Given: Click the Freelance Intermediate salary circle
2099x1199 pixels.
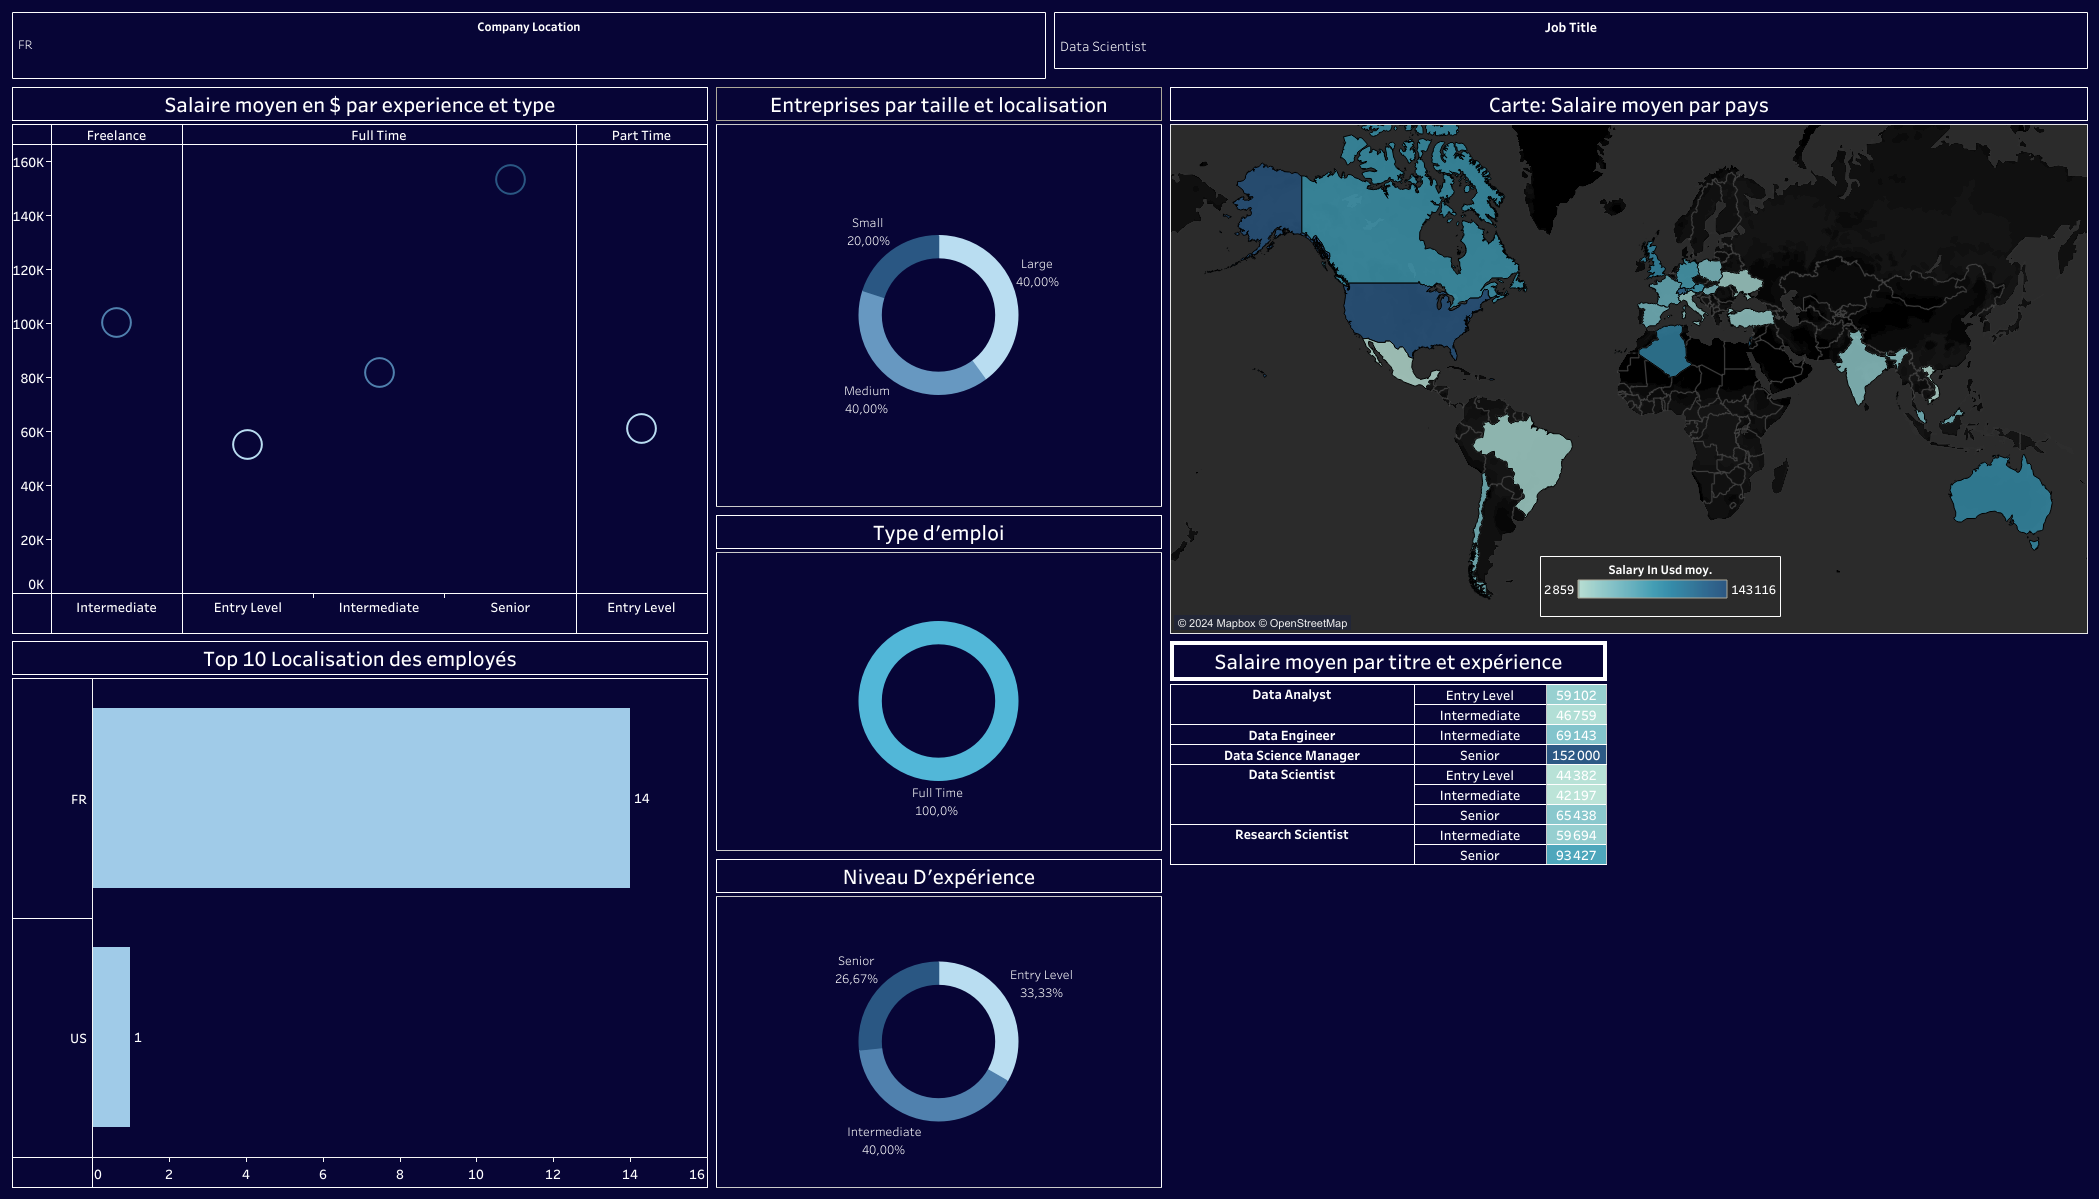Looking at the screenshot, I should tap(116, 322).
